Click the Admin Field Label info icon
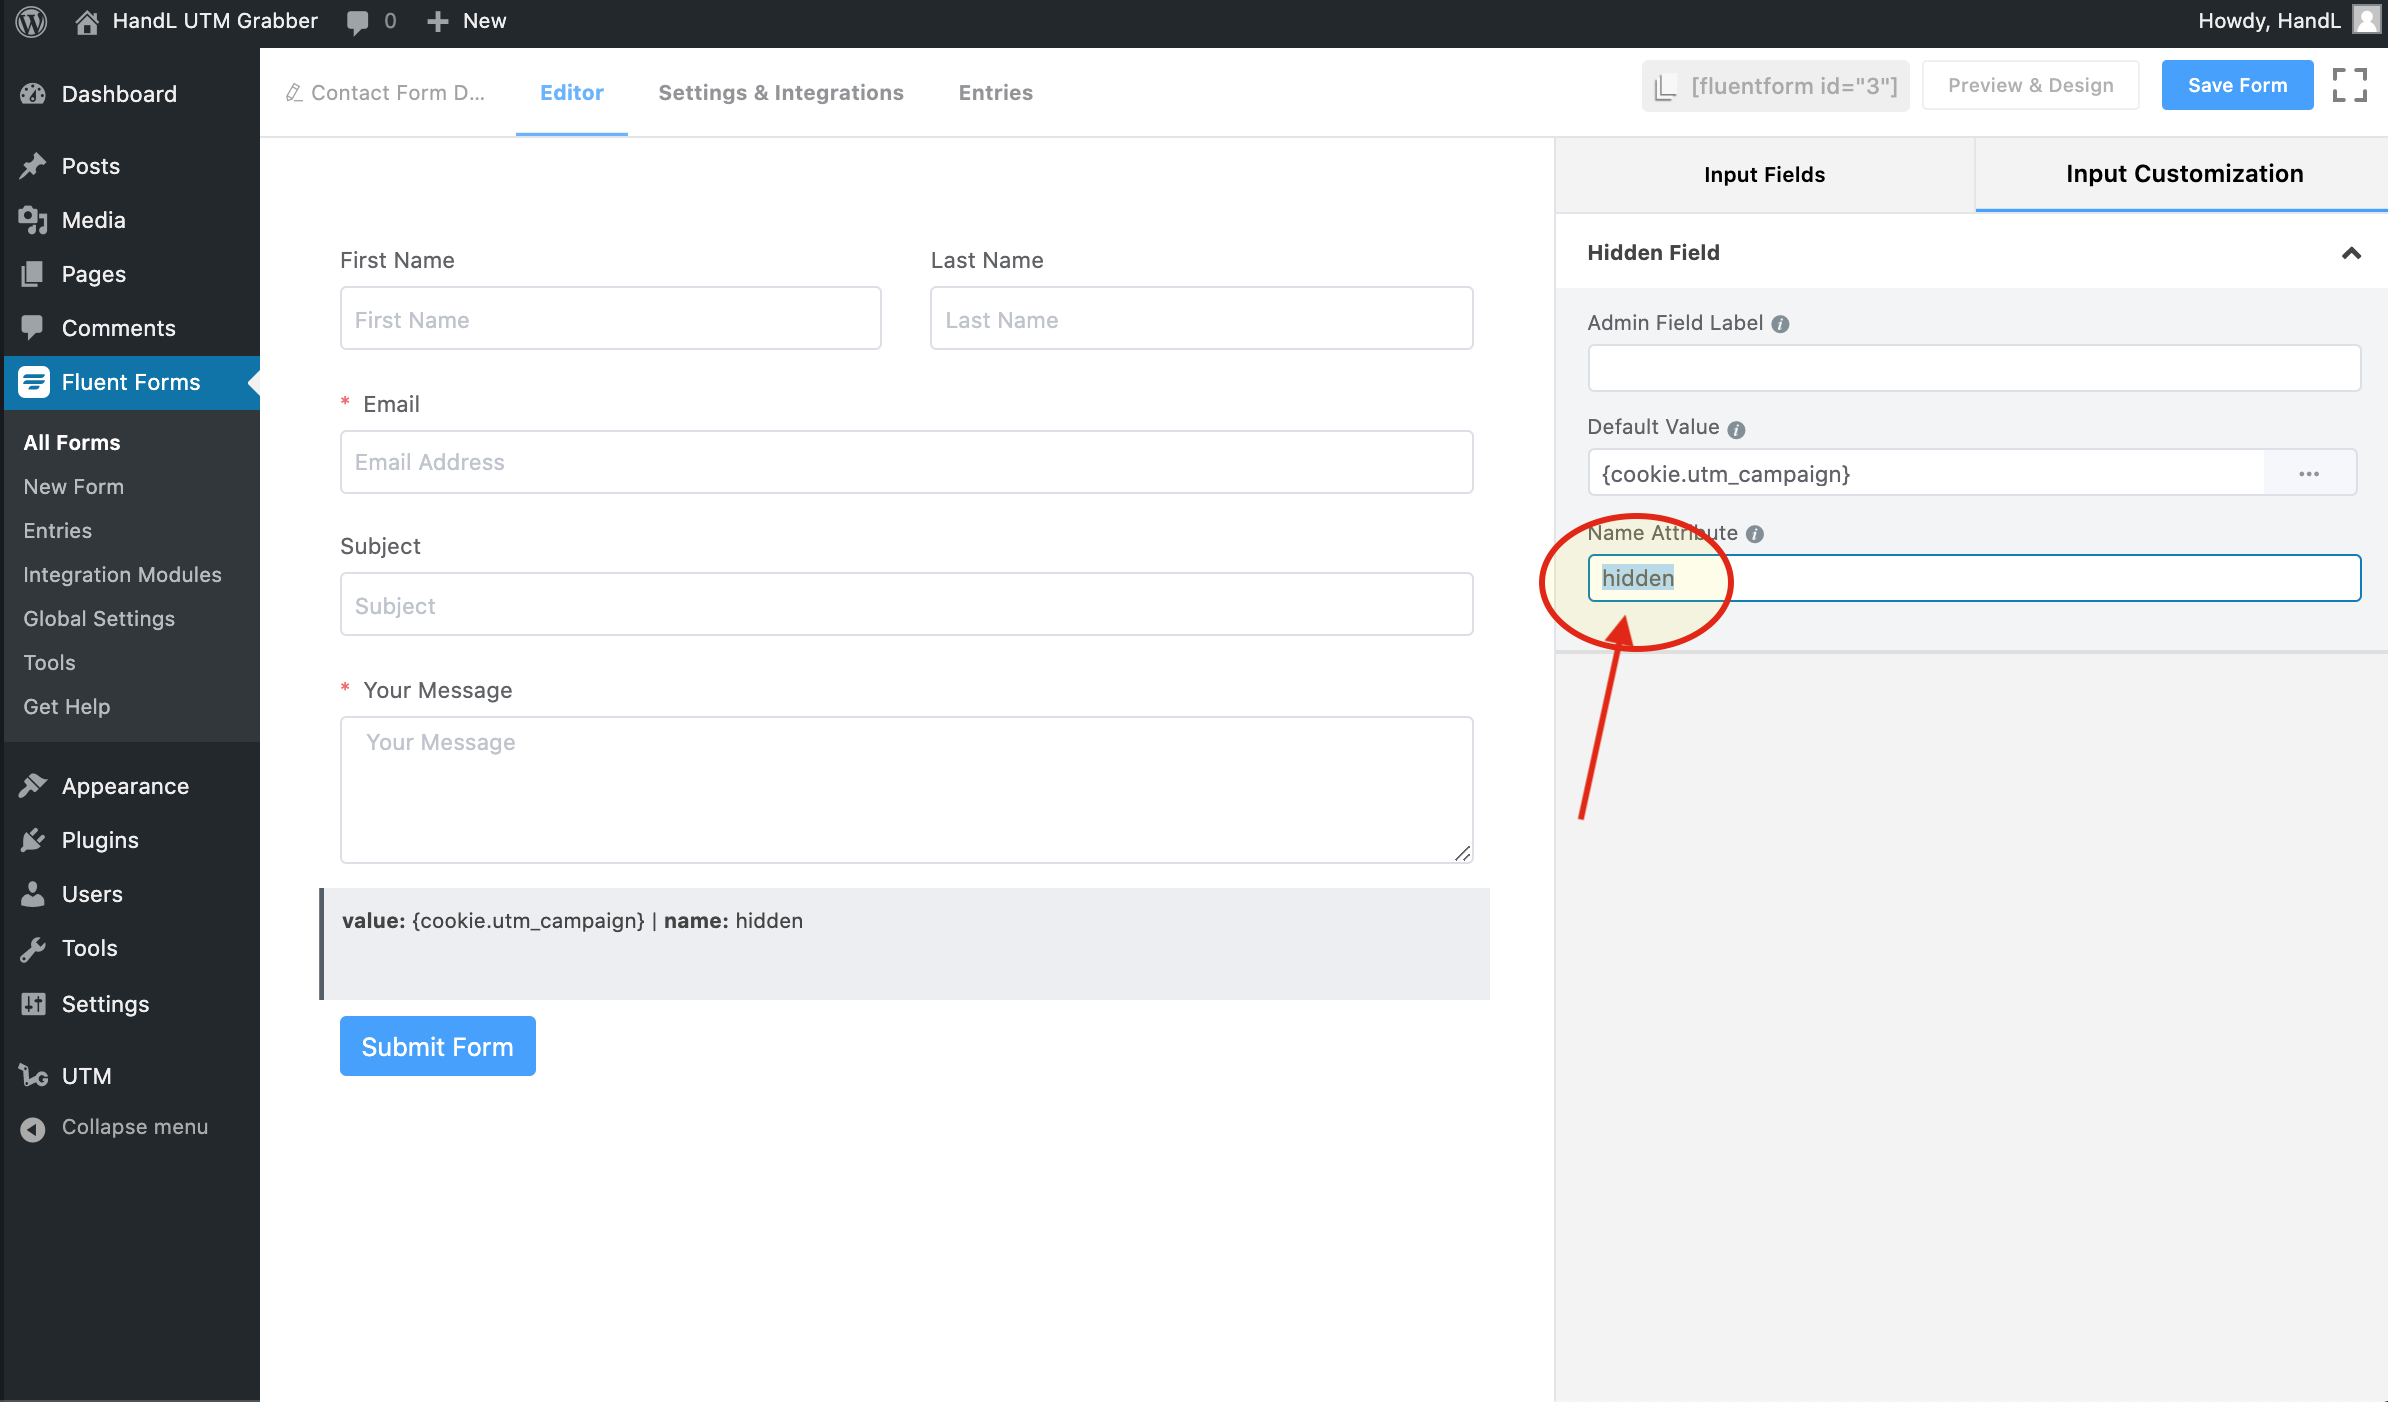Viewport: 2388px width, 1402px height. 1780,324
